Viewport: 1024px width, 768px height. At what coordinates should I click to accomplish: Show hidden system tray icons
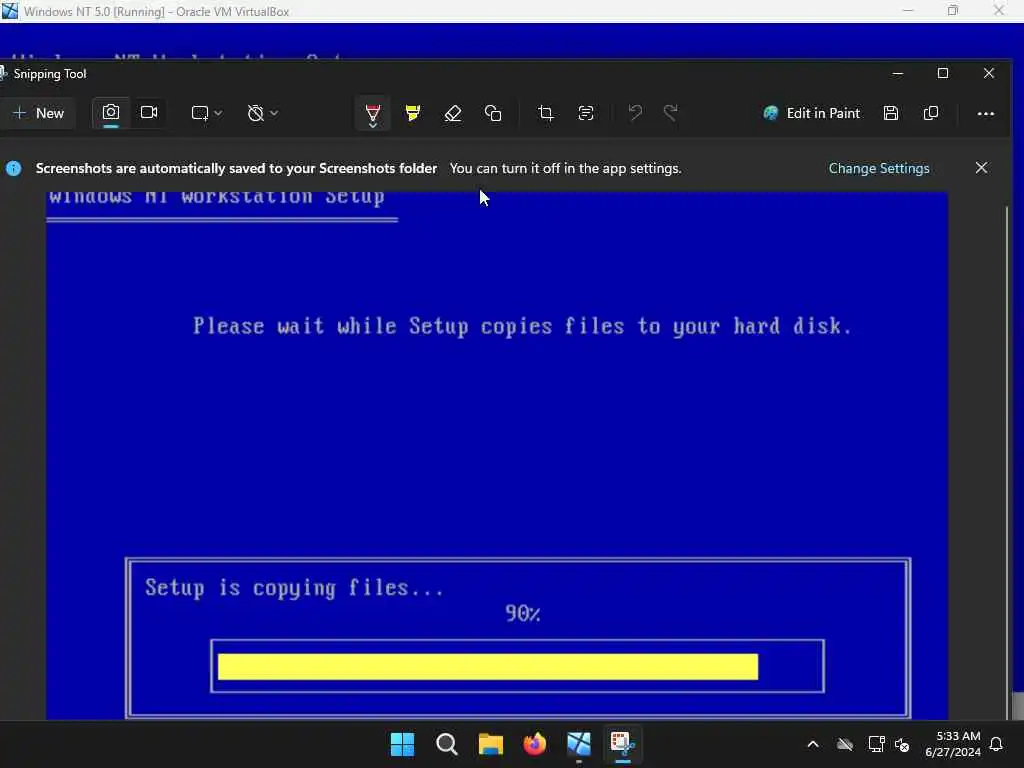[x=813, y=744]
